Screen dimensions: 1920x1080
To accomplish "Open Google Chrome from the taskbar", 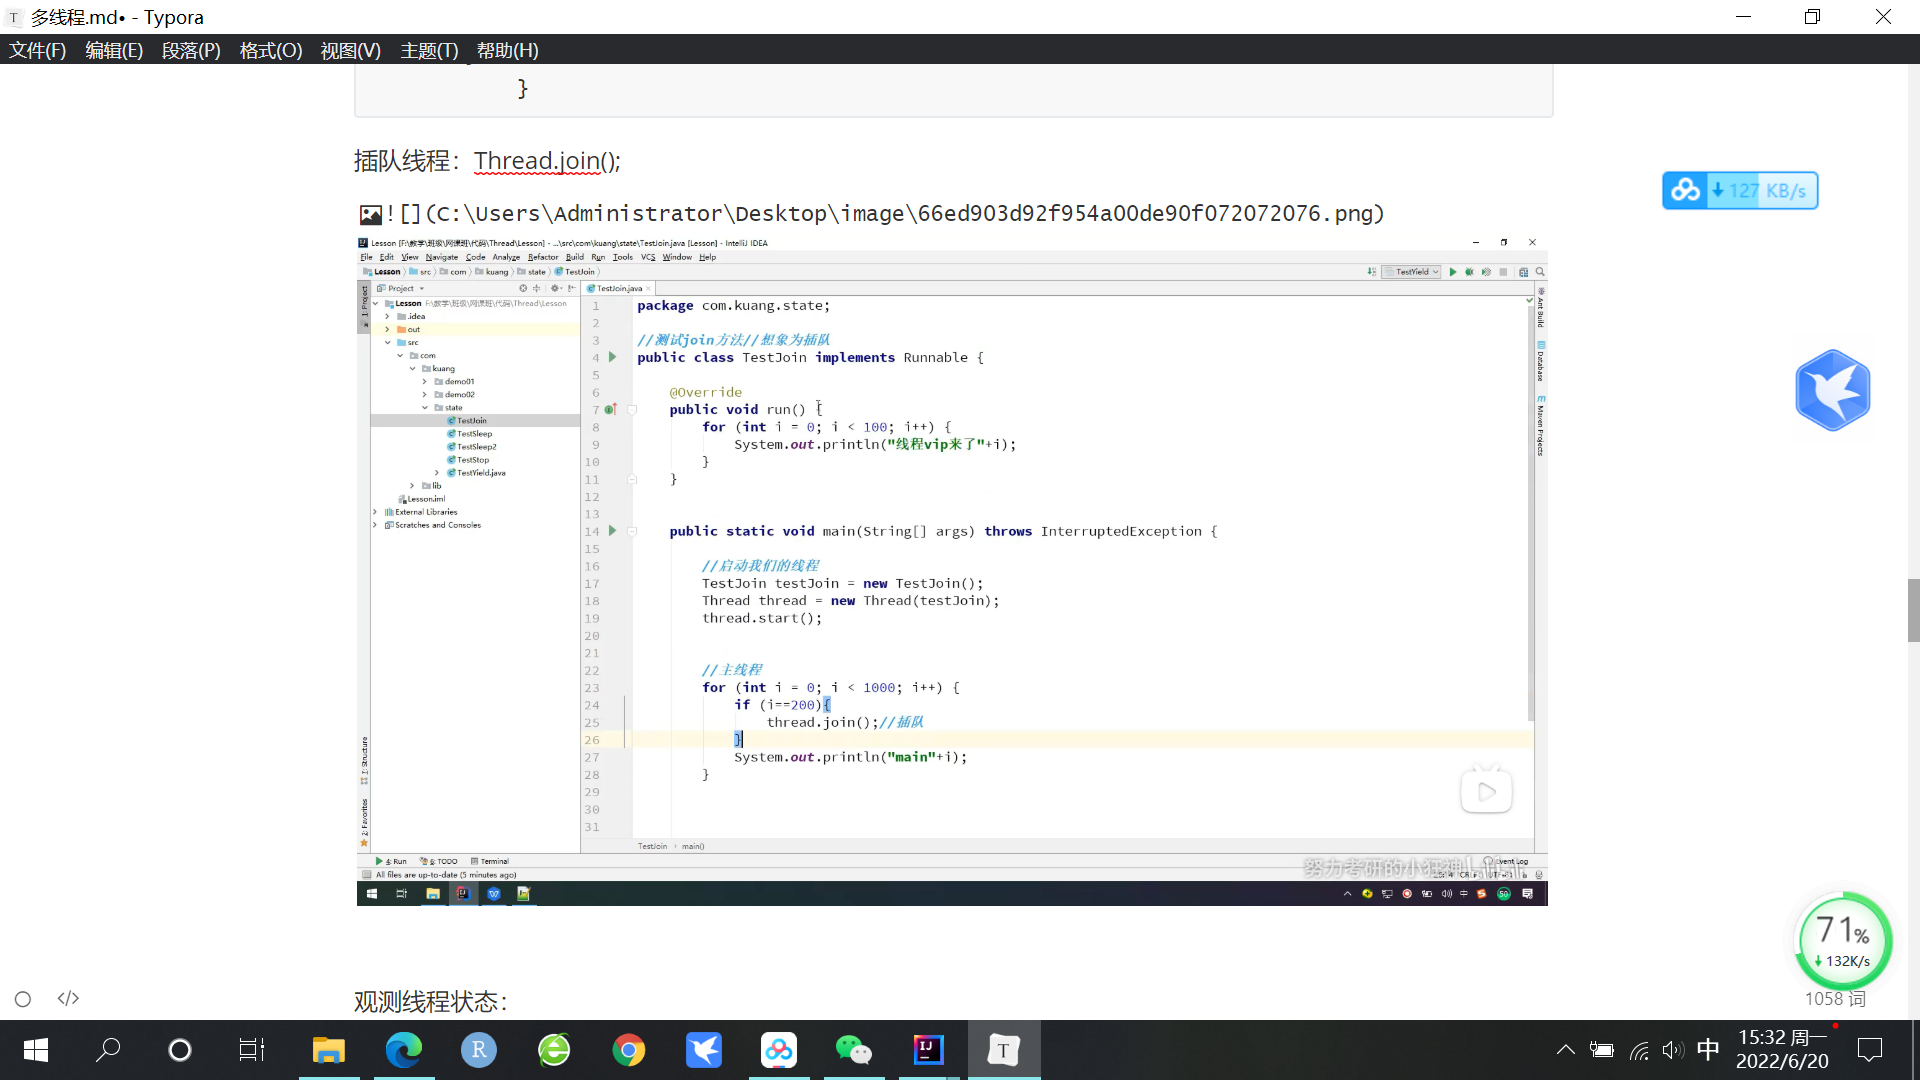I will (x=629, y=1050).
